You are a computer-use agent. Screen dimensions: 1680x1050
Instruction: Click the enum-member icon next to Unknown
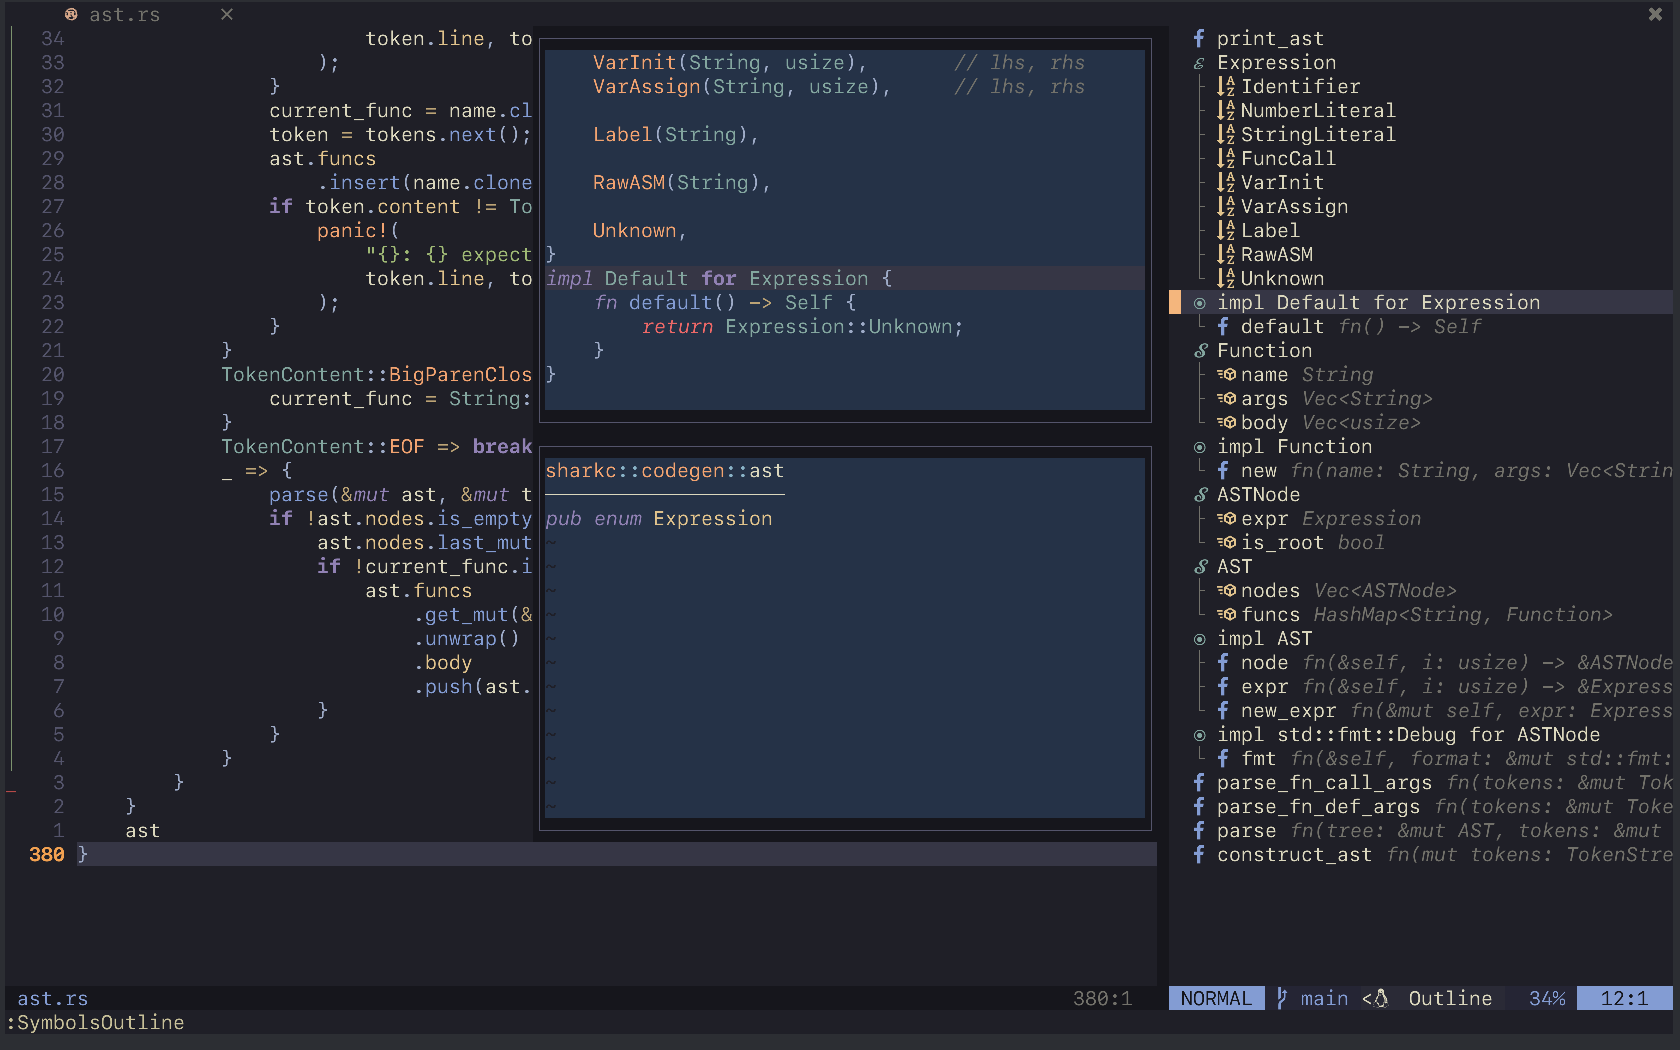coord(1226,278)
